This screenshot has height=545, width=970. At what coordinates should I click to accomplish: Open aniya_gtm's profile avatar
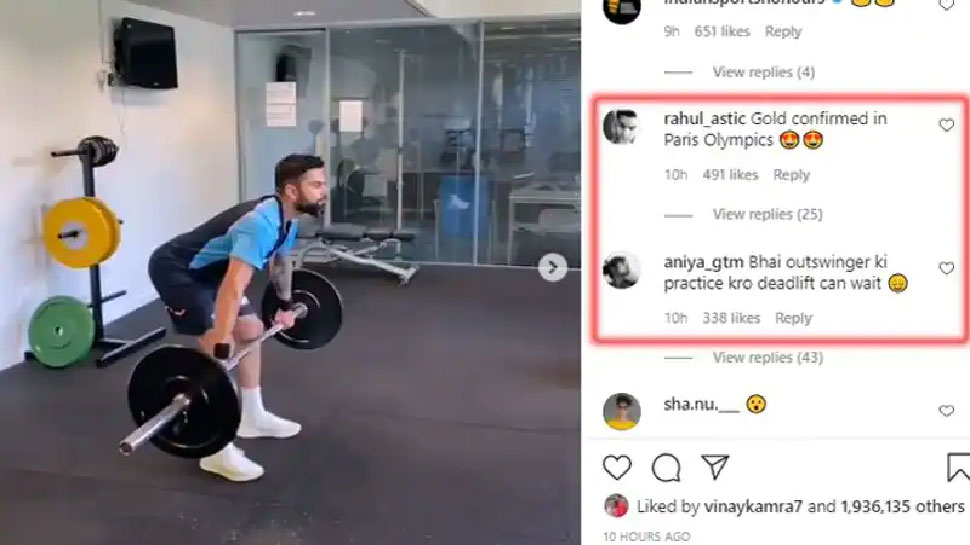coord(621,270)
